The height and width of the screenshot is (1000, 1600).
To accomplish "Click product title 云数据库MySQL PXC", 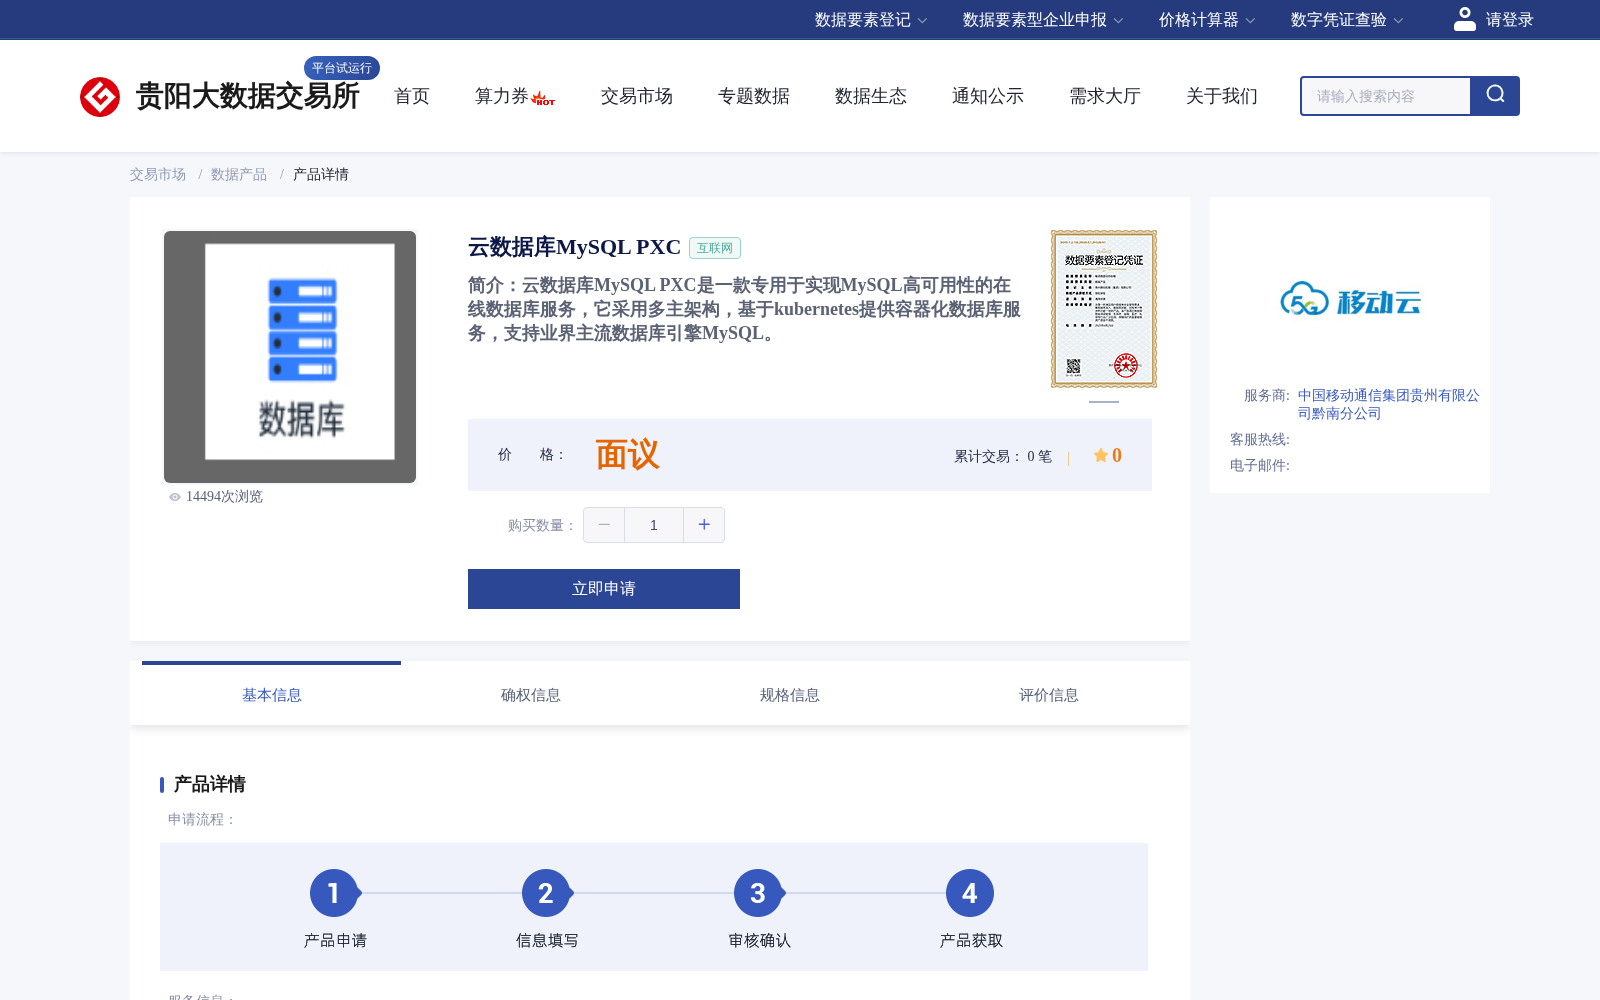I will tap(574, 247).
